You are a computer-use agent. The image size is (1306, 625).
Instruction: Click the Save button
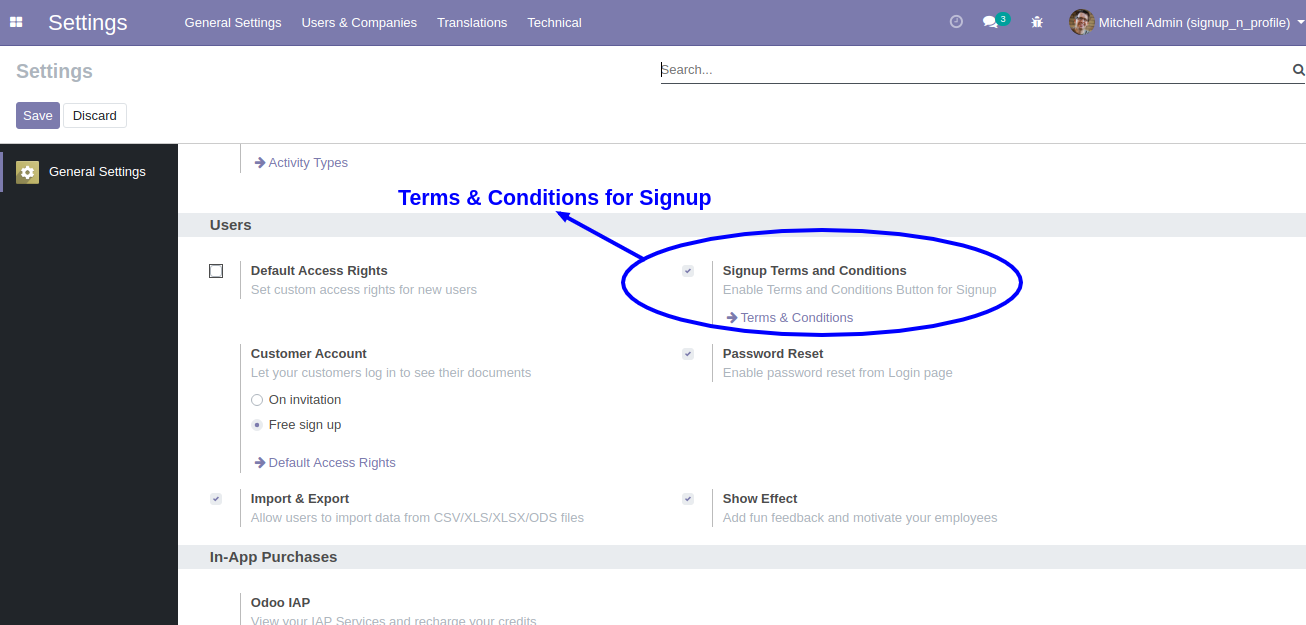[x=38, y=116]
